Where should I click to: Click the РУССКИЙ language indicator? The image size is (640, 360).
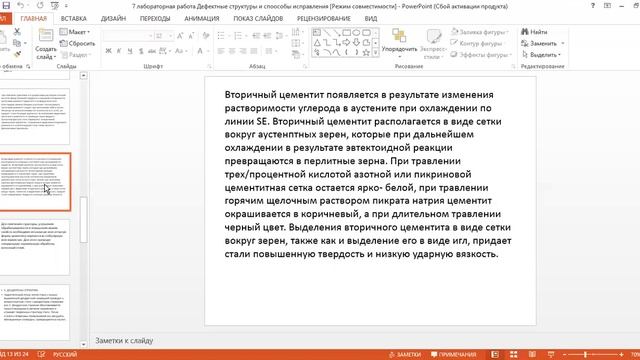coord(65,354)
